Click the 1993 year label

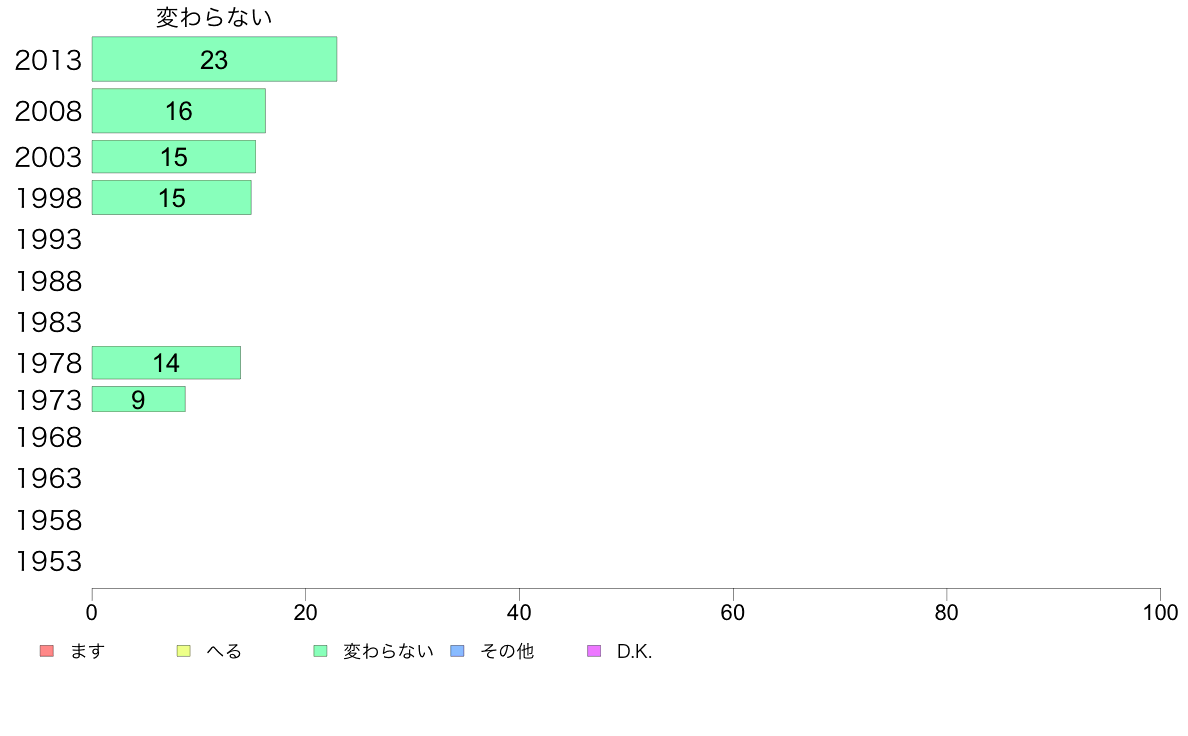pos(48,240)
